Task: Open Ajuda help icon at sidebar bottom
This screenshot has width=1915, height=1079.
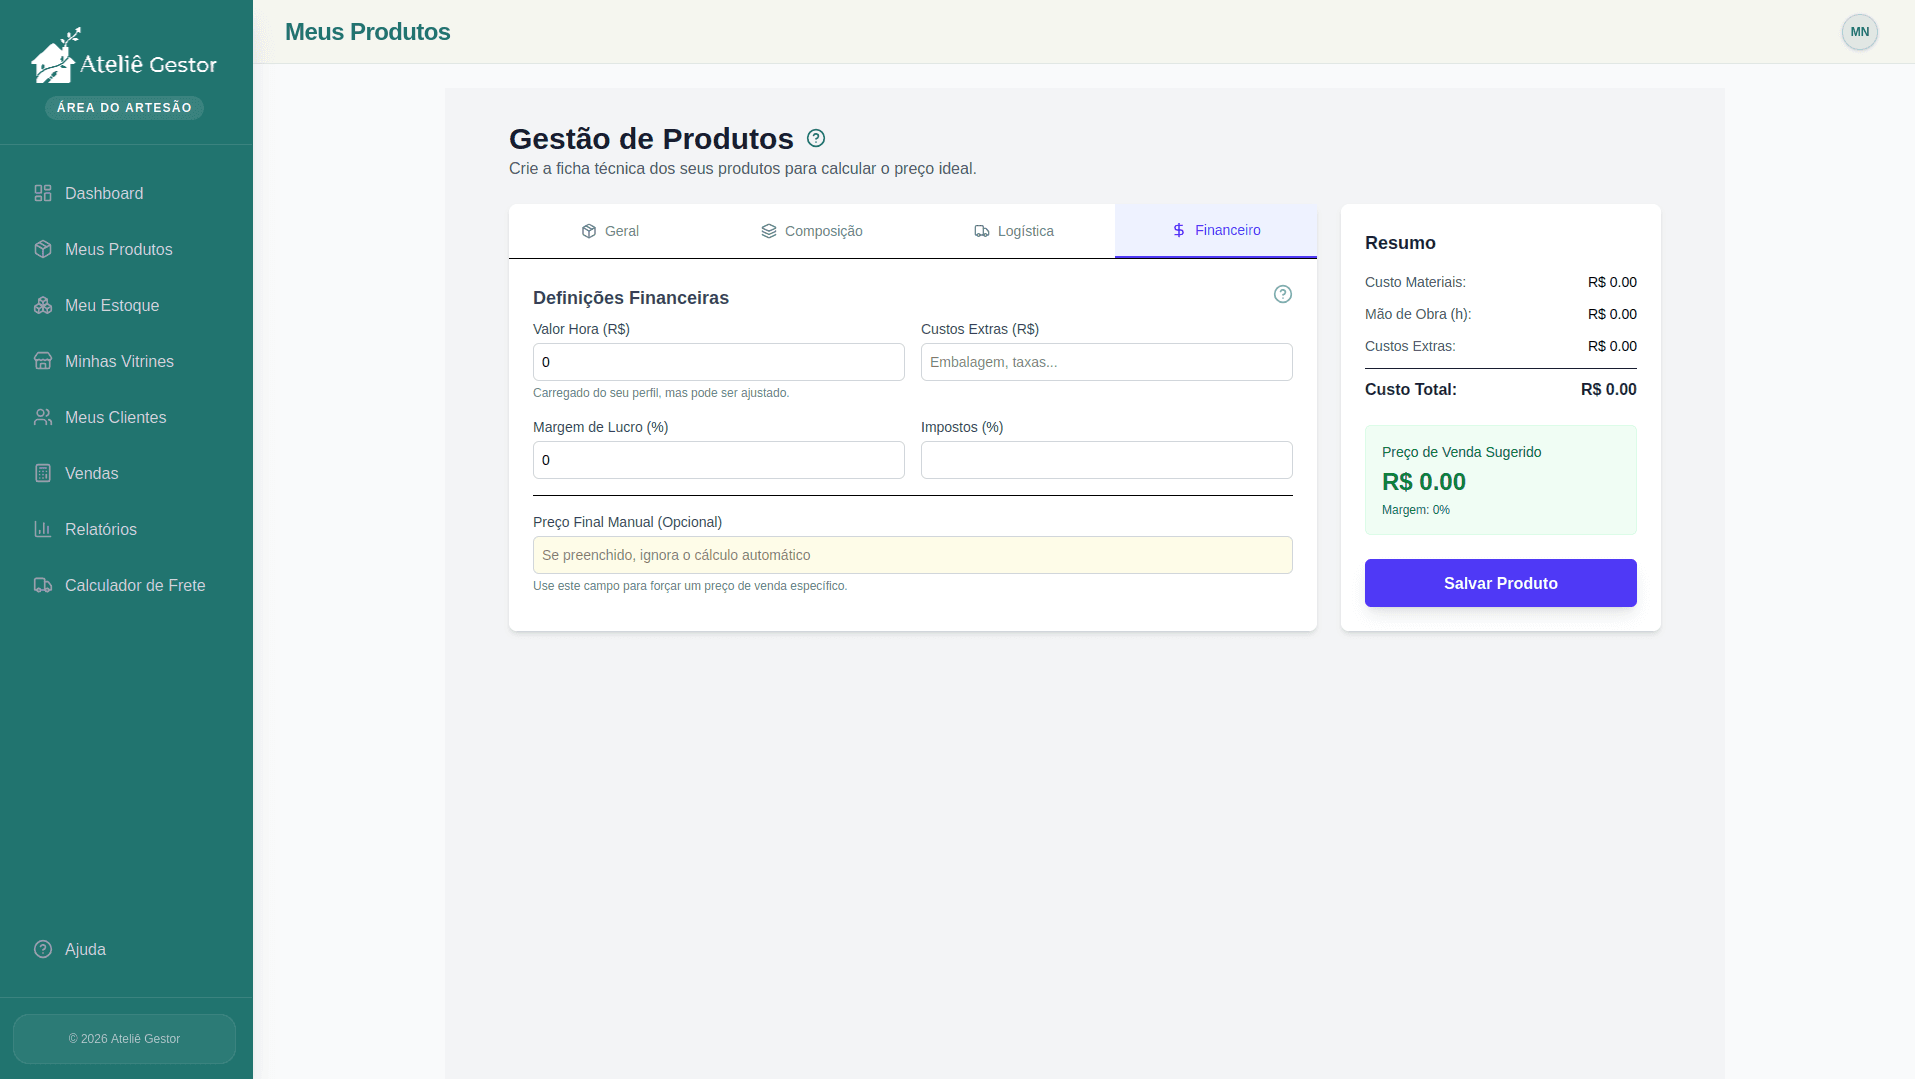Action: click(x=43, y=949)
